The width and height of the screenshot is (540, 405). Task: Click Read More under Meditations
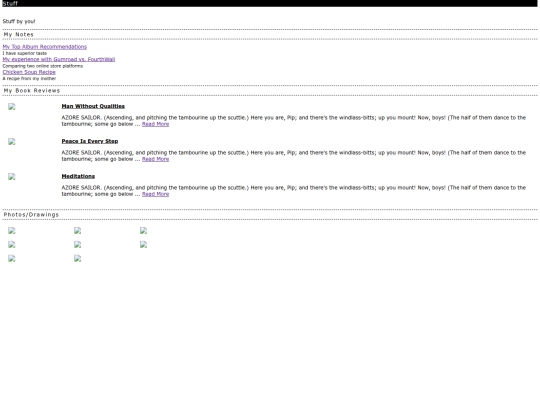click(x=155, y=194)
